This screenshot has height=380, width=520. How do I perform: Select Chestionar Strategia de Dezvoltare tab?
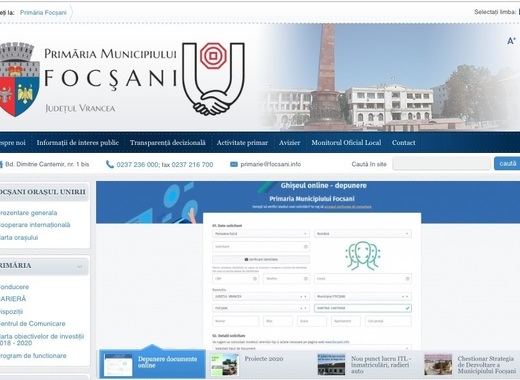coord(470,364)
